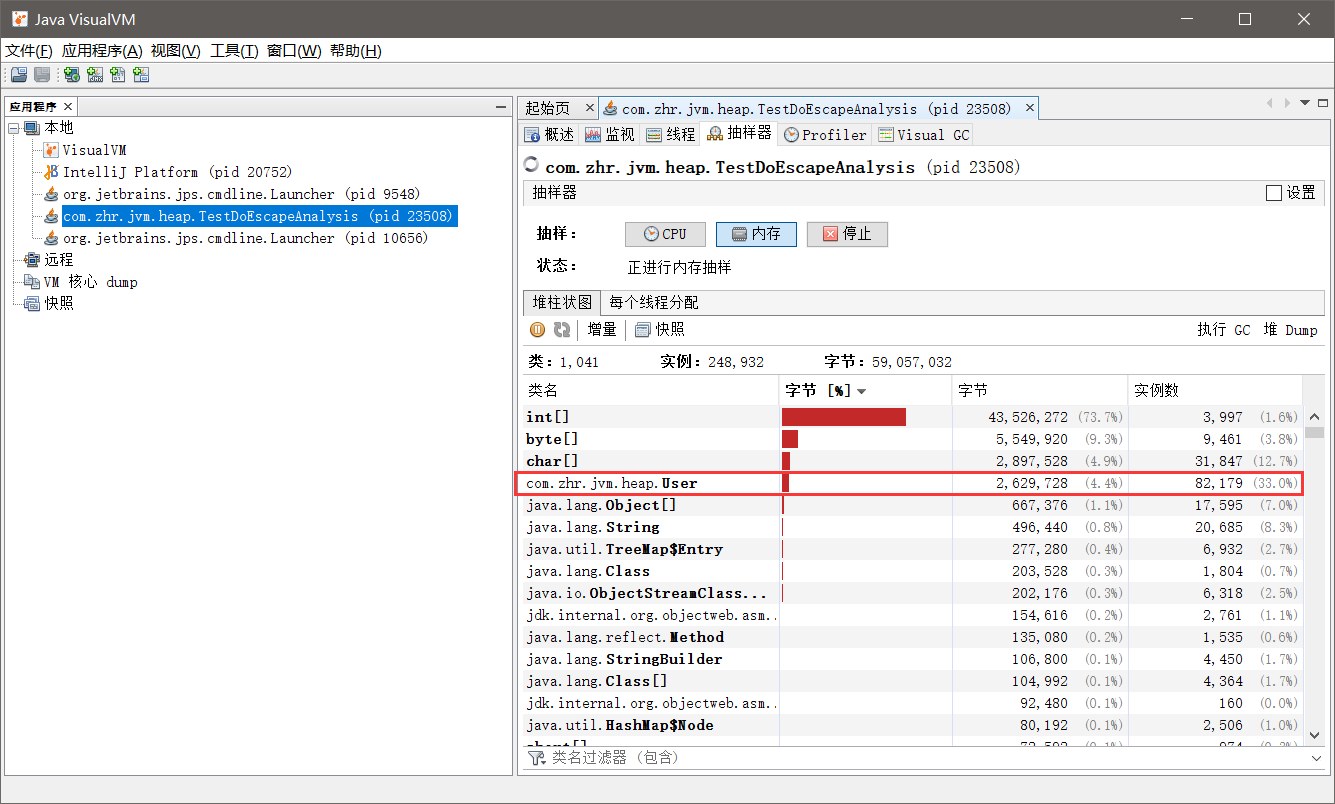Select the VisualVM tree entry
This screenshot has width=1335, height=804.
[x=94, y=150]
